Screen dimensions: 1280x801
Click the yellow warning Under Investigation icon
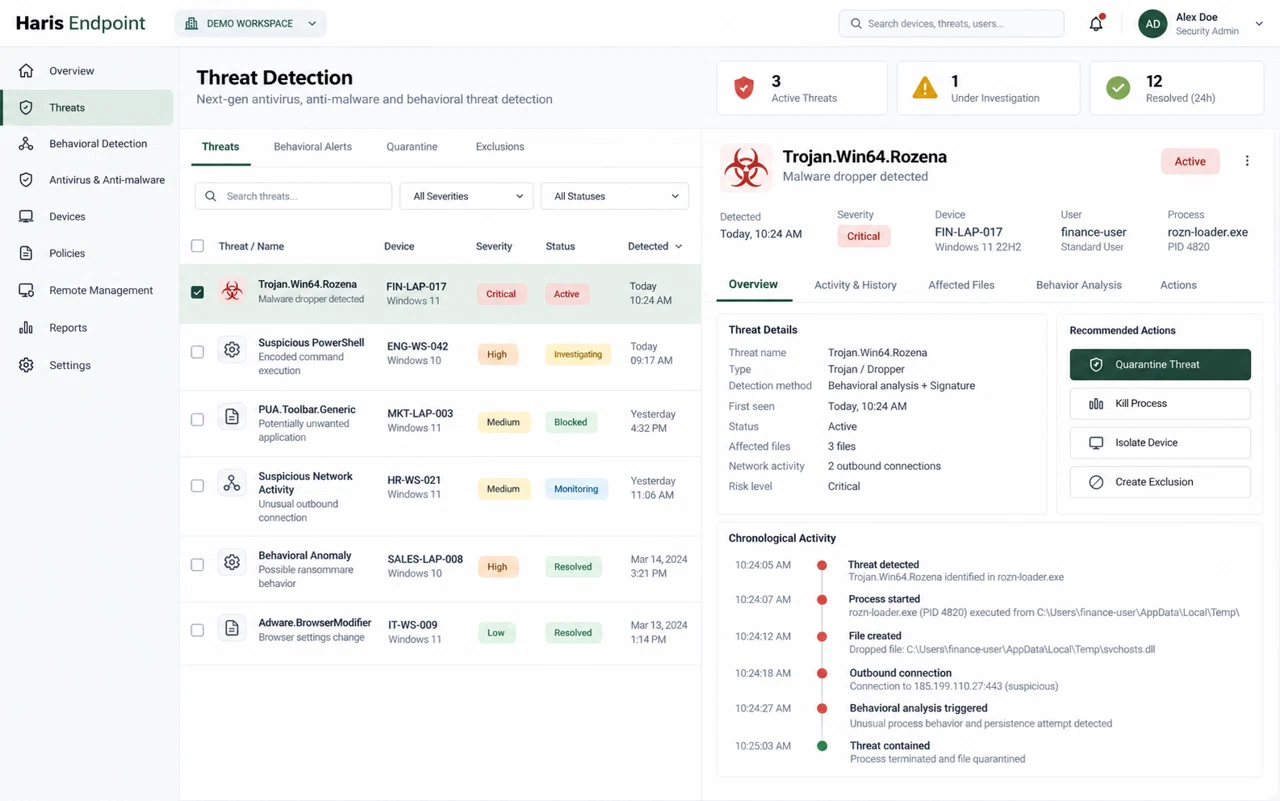[x=925, y=88]
